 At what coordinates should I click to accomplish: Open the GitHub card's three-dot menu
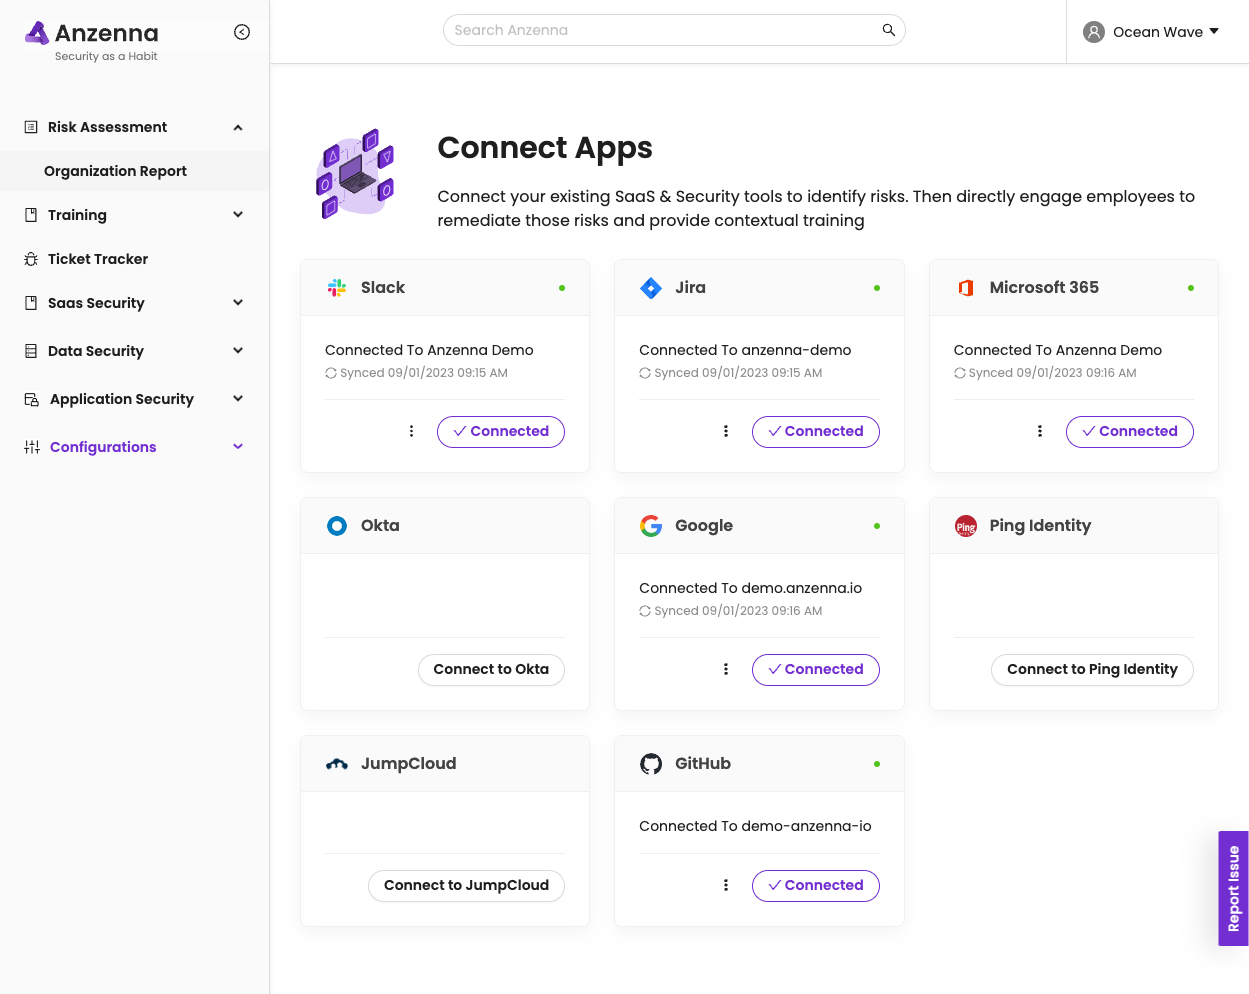726,885
